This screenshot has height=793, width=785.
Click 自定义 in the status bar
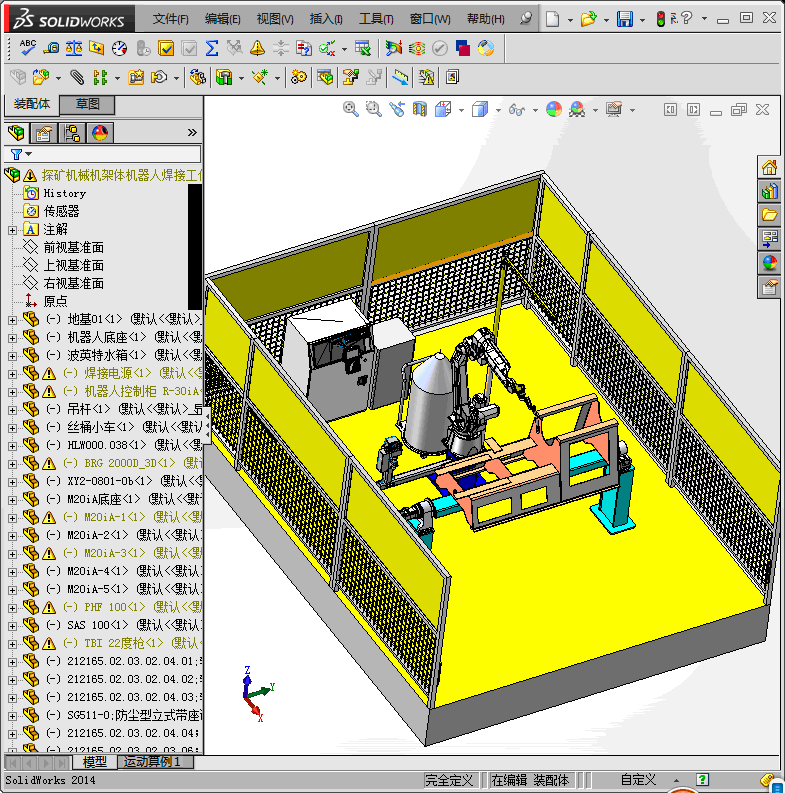point(638,780)
